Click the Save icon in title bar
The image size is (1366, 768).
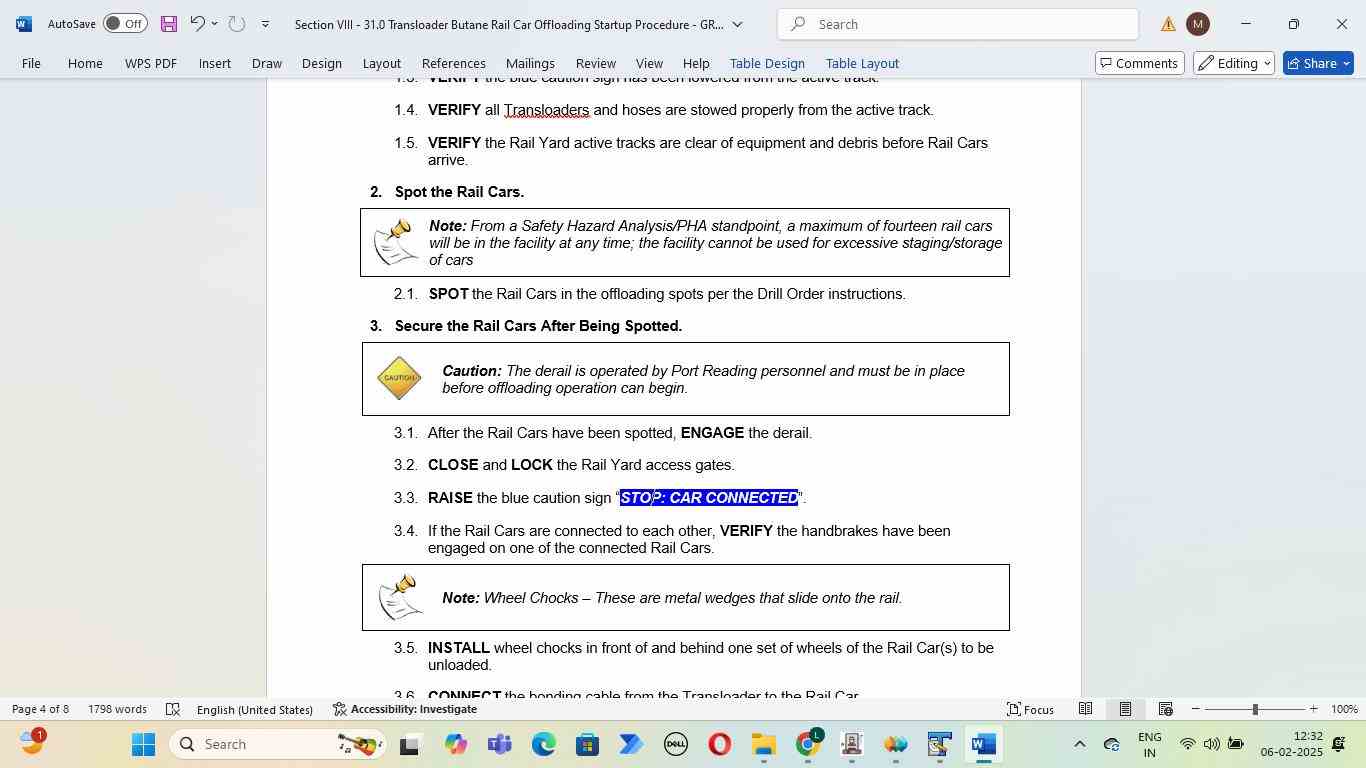click(x=168, y=24)
